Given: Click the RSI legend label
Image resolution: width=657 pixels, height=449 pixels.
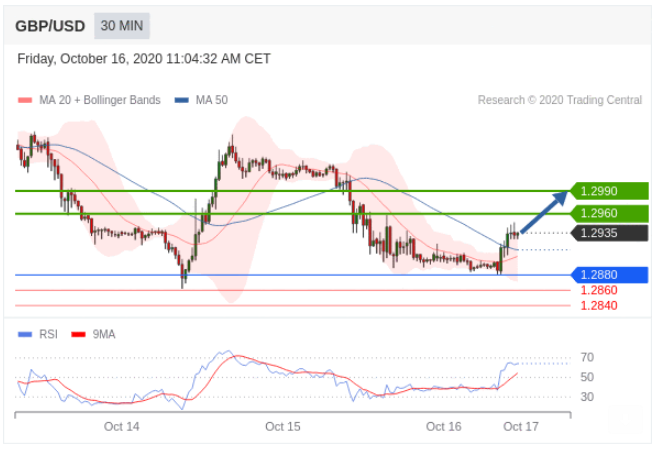Looking at the screenshot, I should [x=48, y=334].
